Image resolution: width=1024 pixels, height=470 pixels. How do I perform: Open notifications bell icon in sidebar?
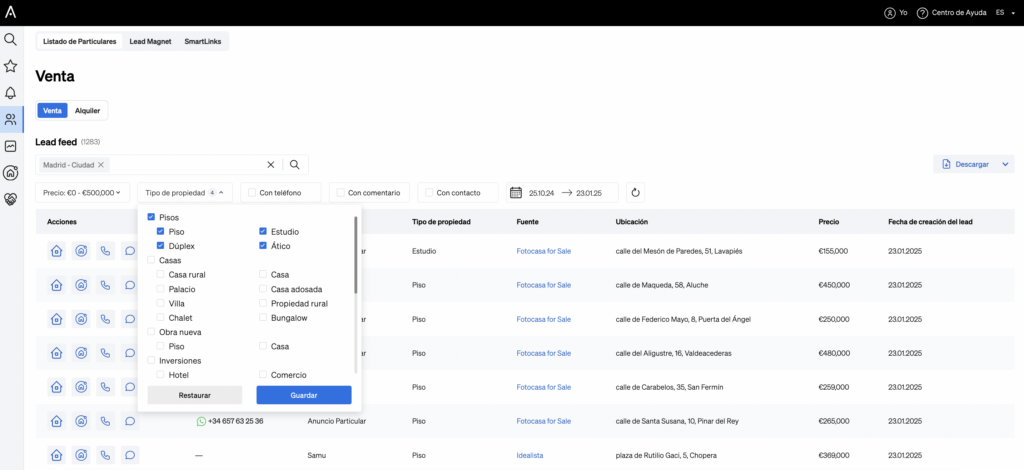coord(11,93)
